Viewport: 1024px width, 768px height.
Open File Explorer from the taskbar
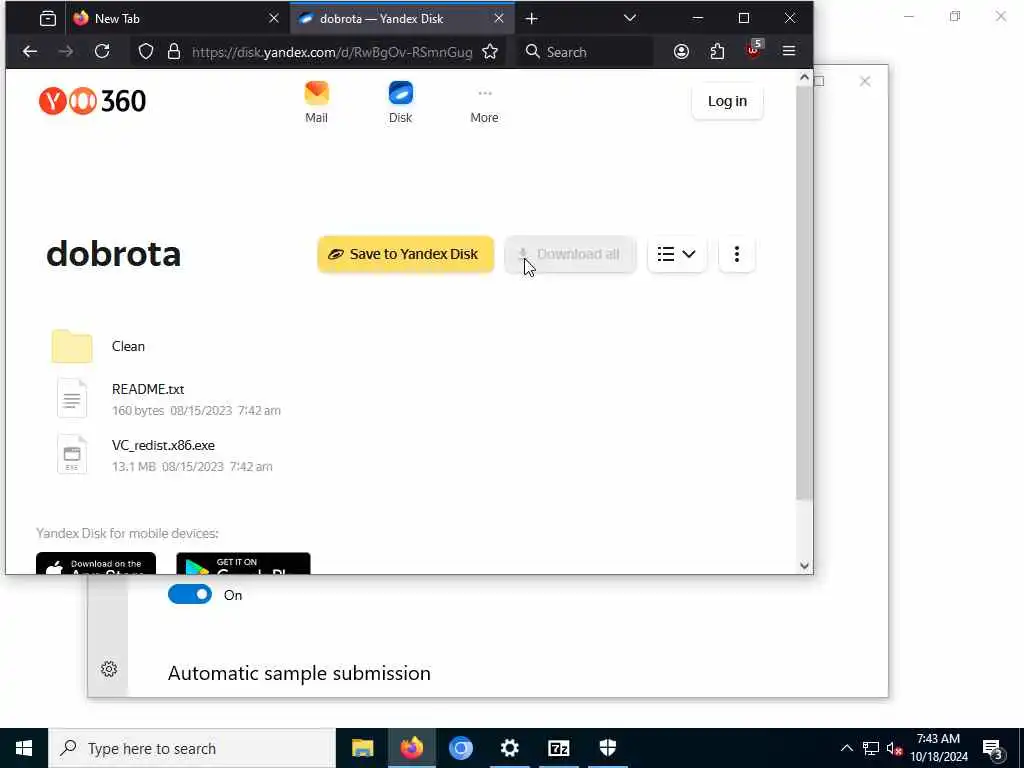tap(362, 748)
